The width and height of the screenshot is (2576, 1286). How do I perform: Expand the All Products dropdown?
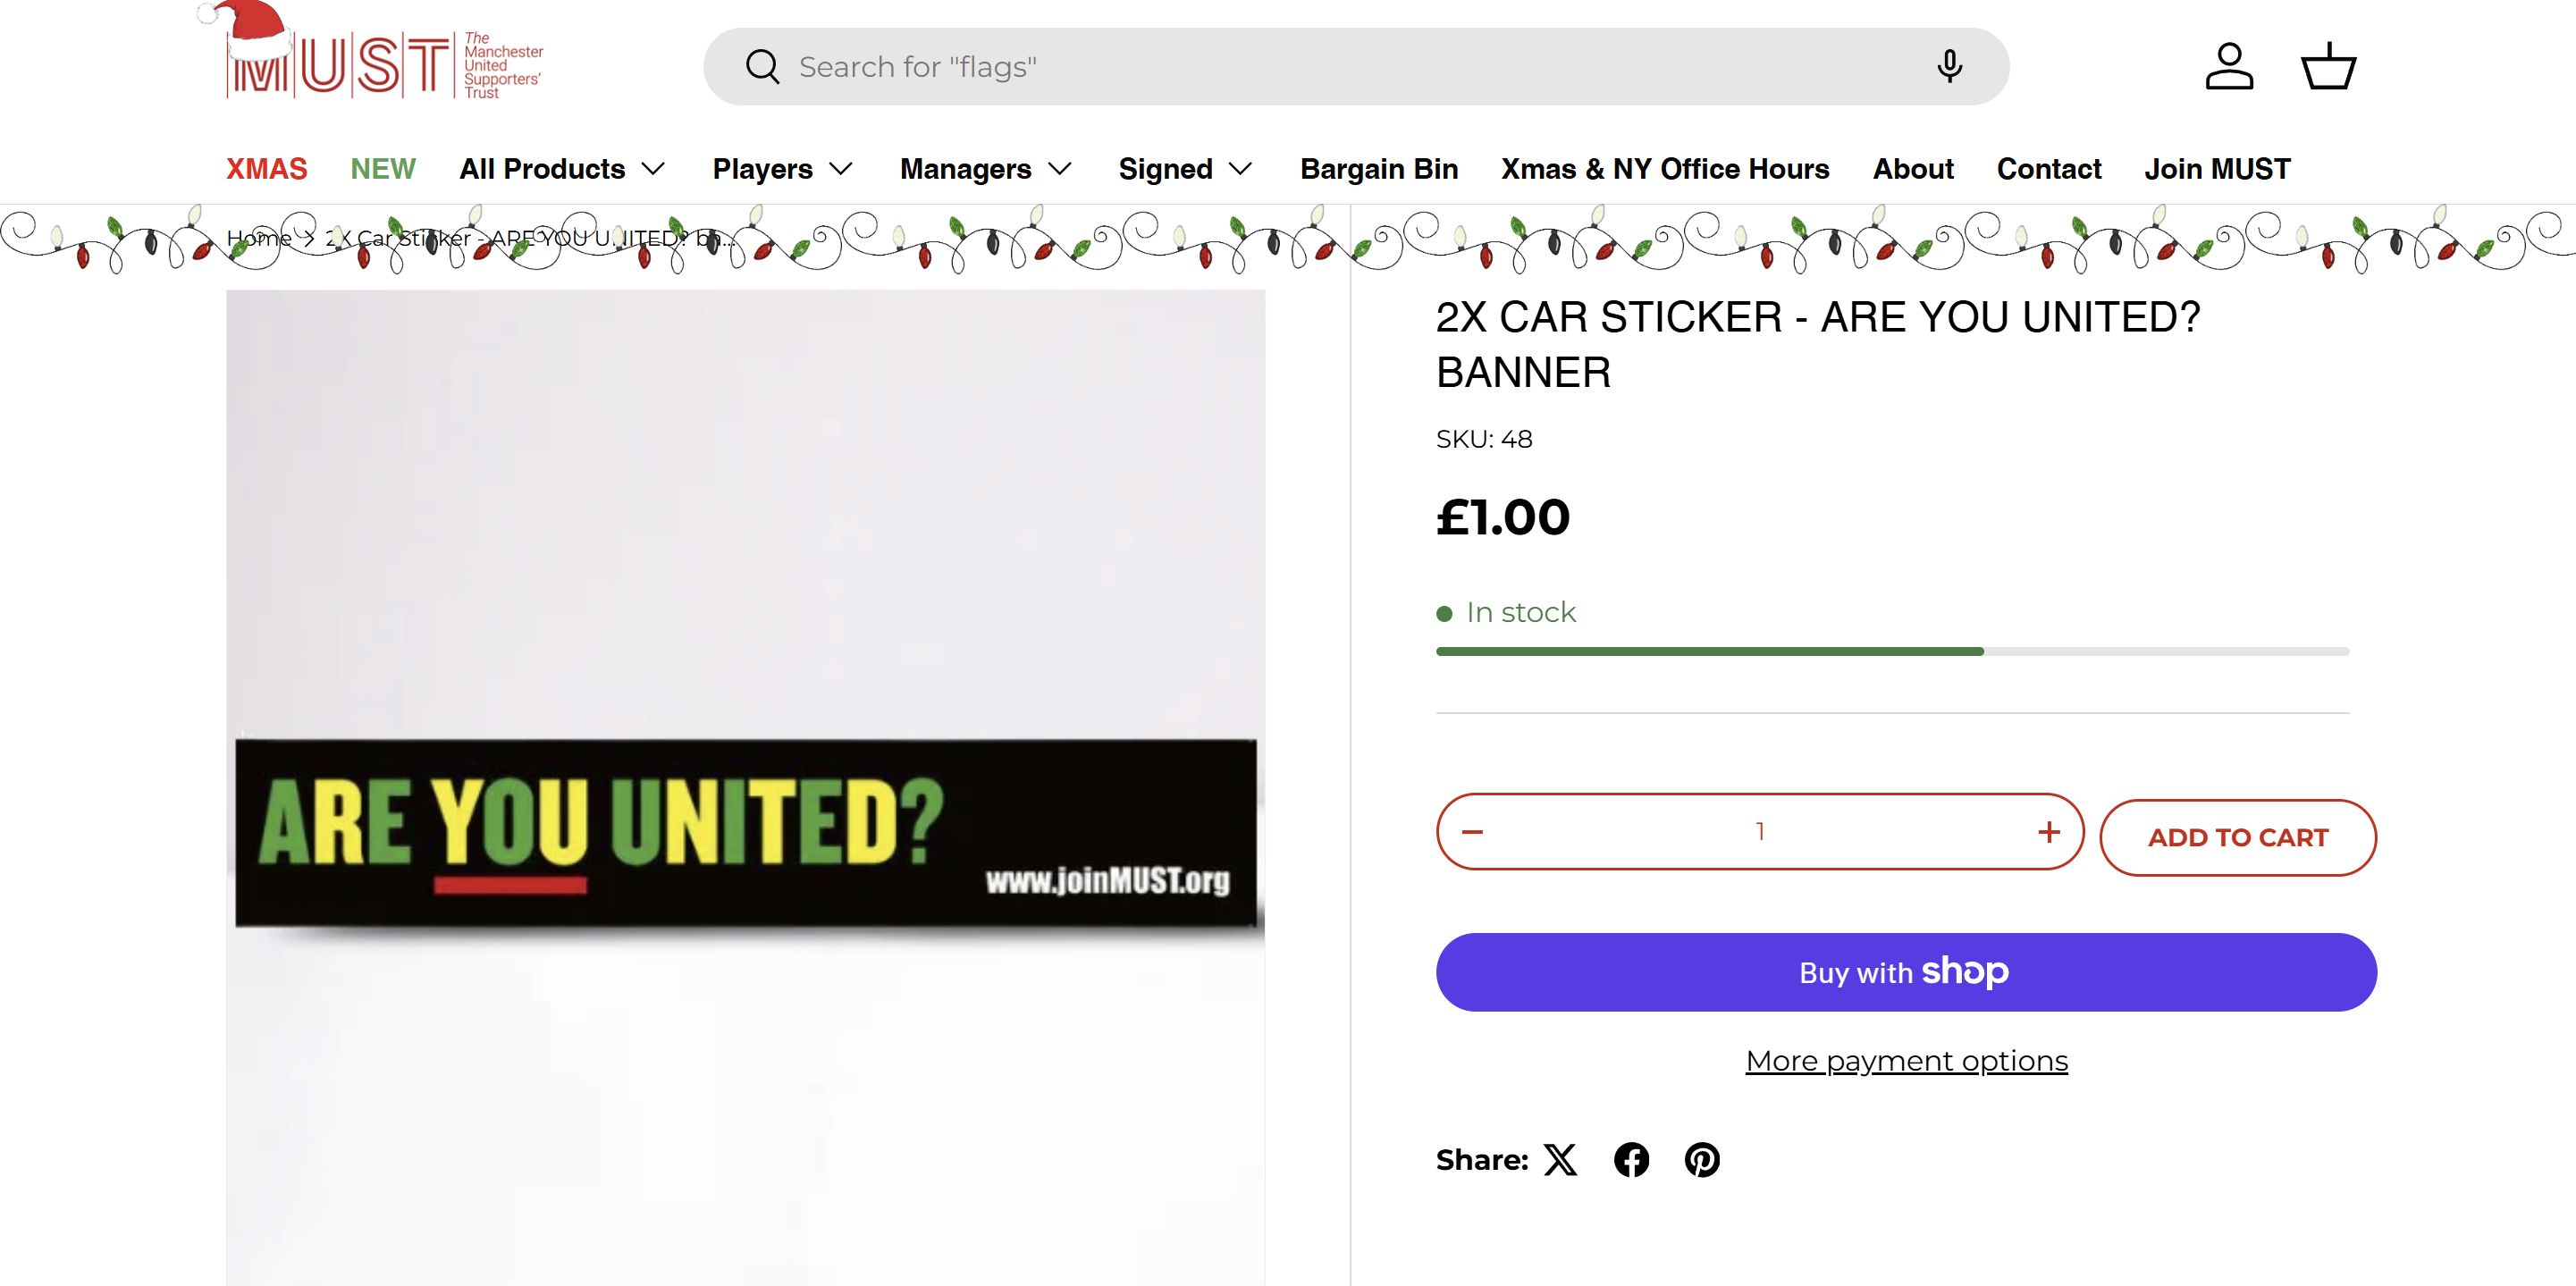[562, 169]
